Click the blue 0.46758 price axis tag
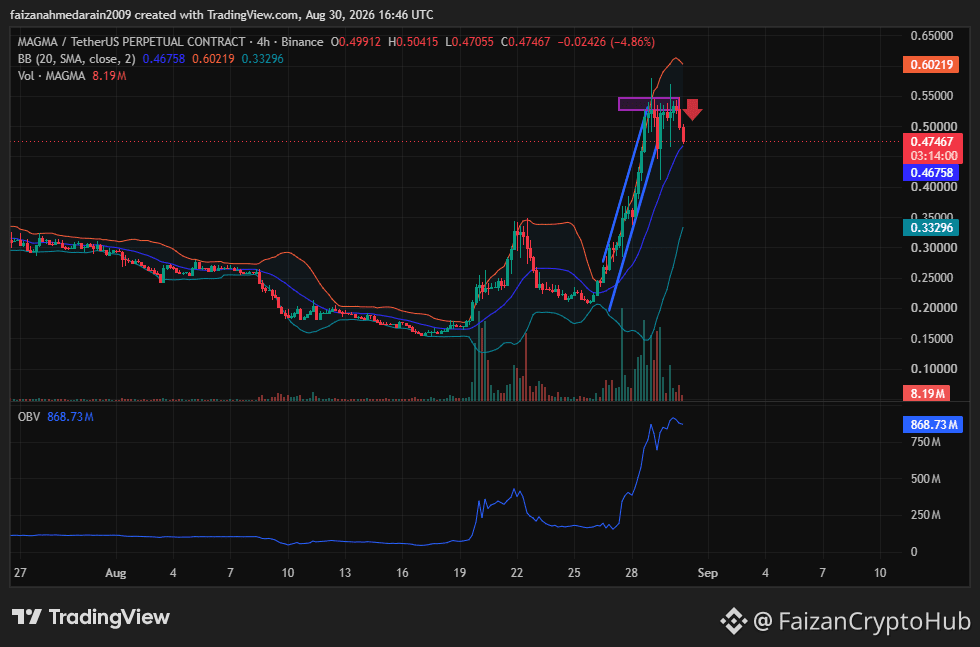 point(931,173)
